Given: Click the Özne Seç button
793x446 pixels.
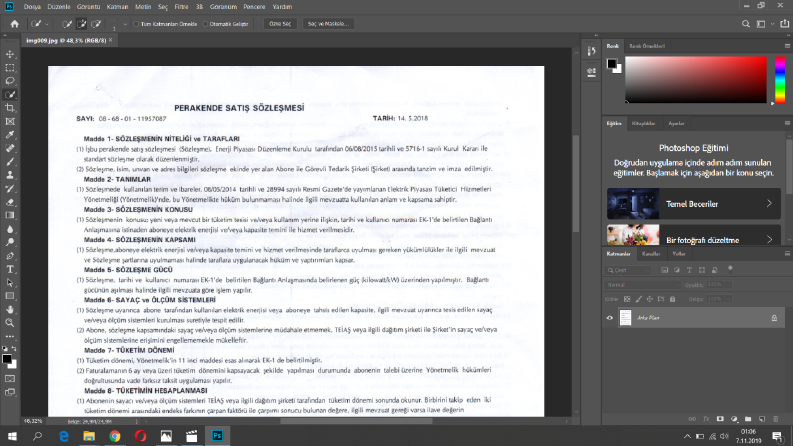Looking at the screenshot, I should pos(280,24).
